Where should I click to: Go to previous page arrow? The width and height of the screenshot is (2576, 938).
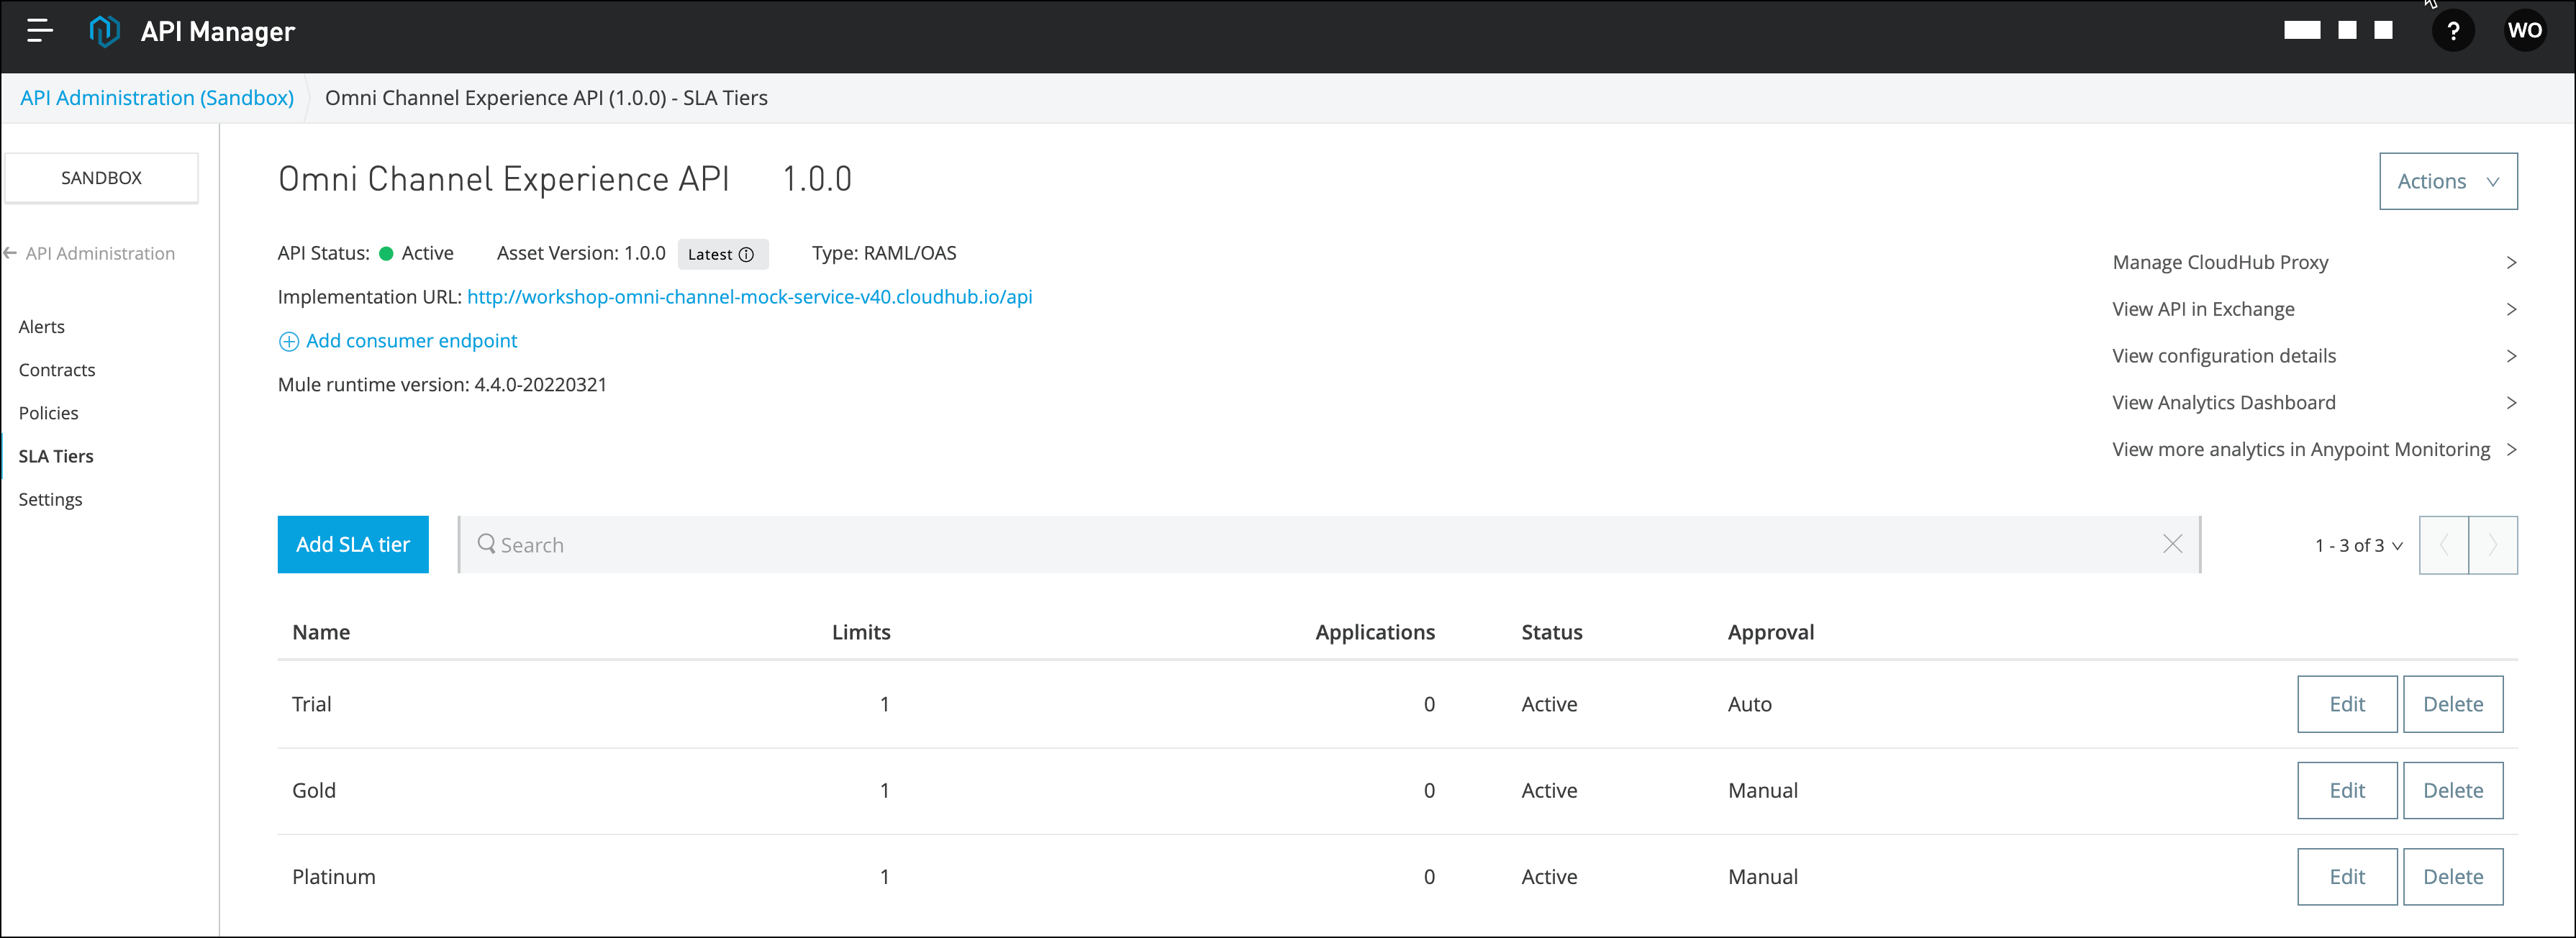2444,545
